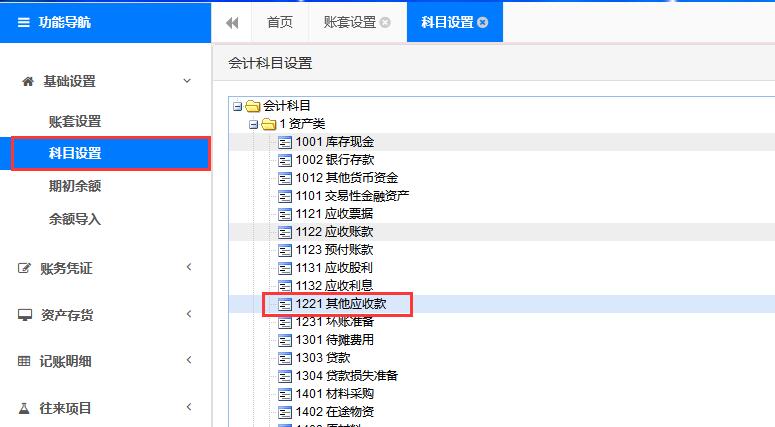Screen dimensions: 775x427
Task: Select account 1221 其他应收款
Action: pos(340,304)
